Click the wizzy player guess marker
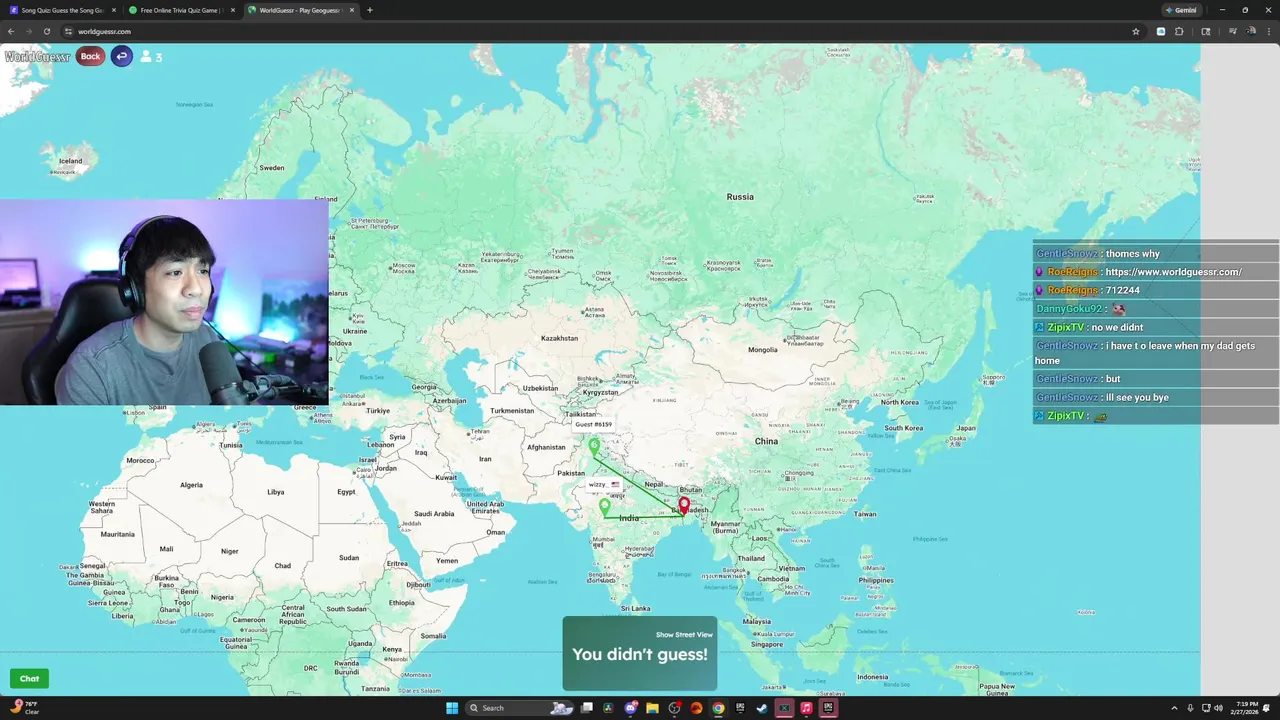Image resolution: width=1280 pixels, height=720 pixels. pyautogui.click(x=605, y=507)
